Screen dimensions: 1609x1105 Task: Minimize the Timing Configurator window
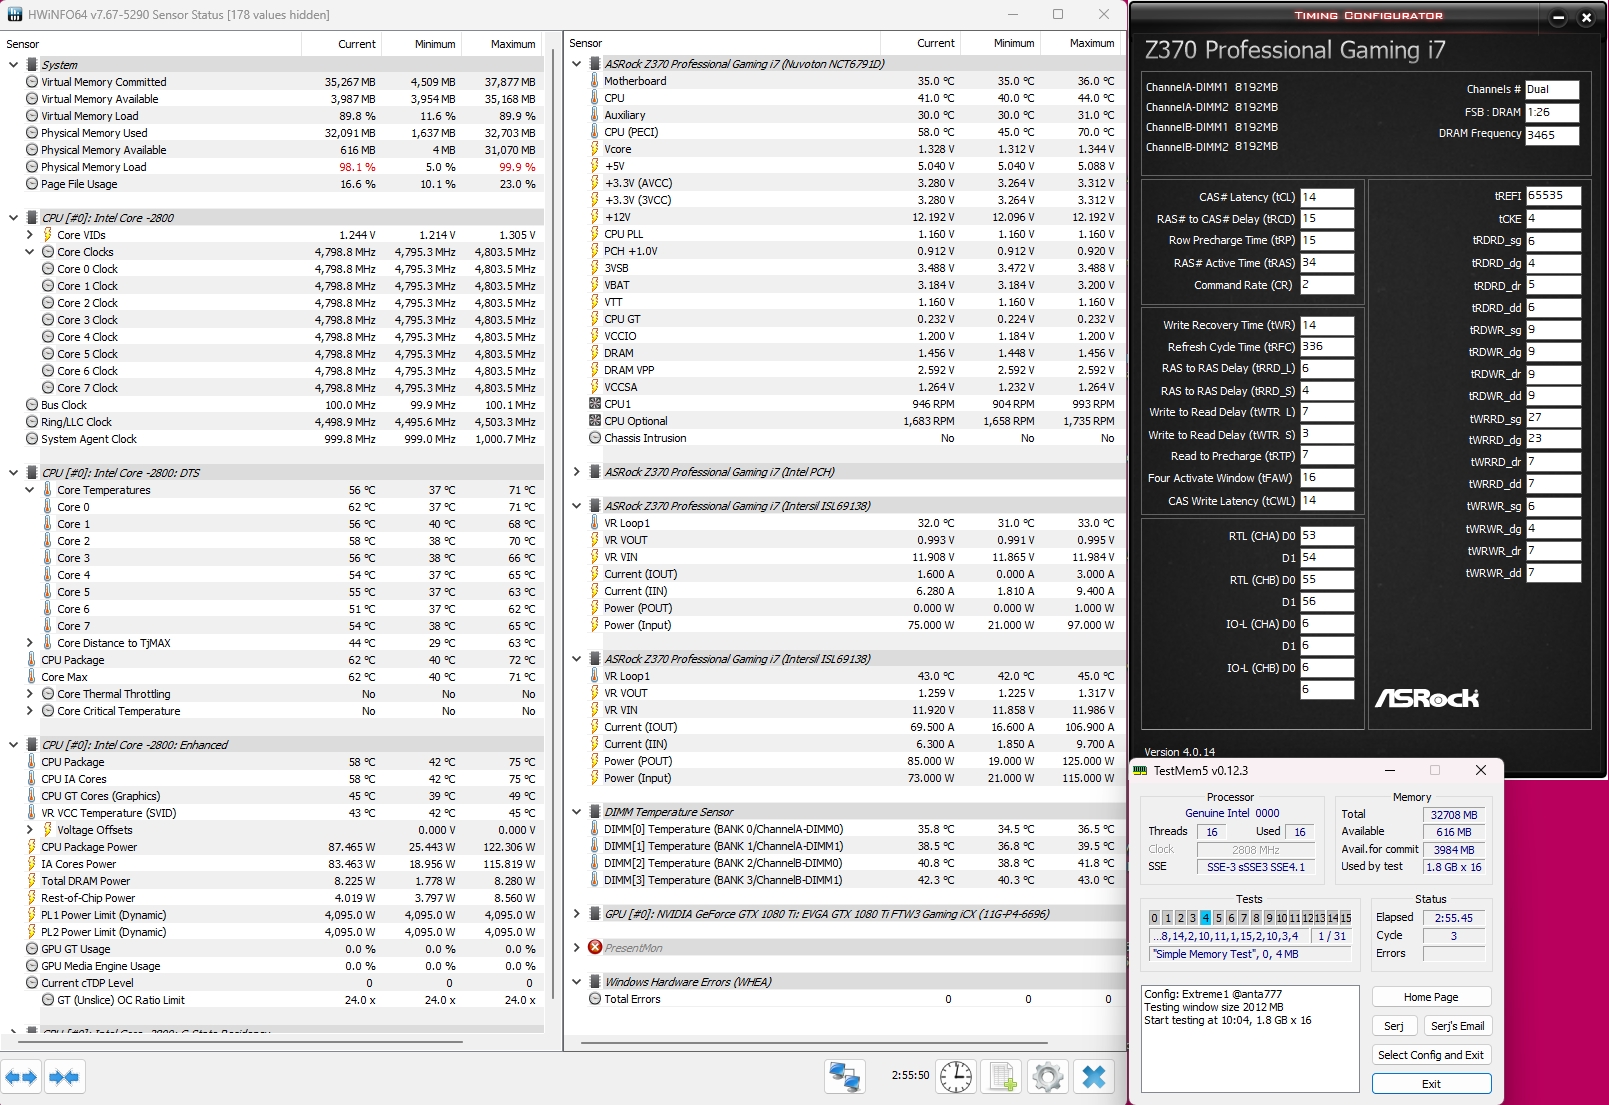coord(1558,17)
